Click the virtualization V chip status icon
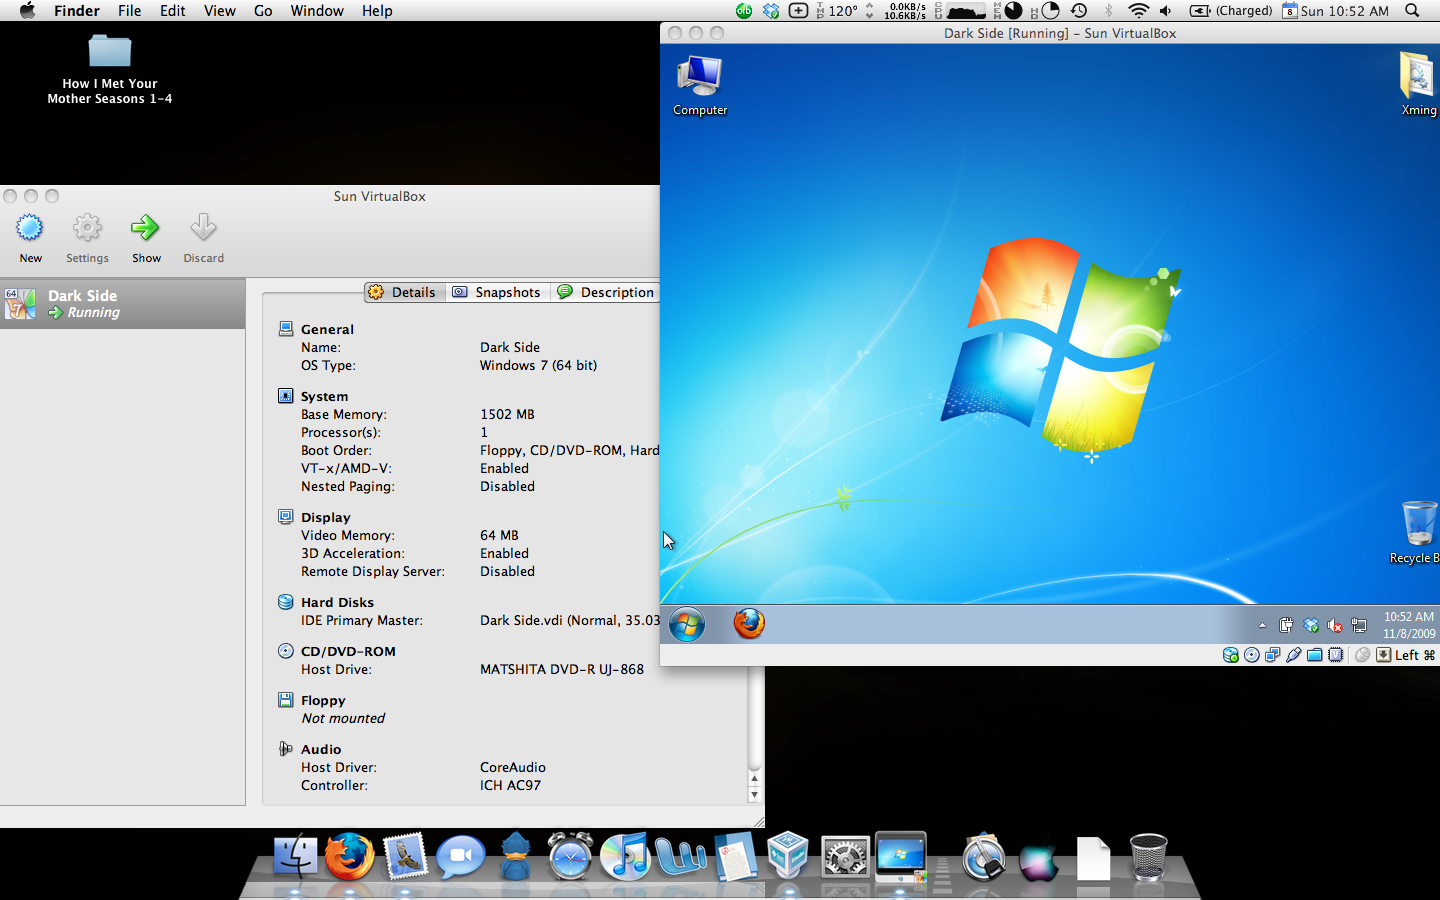This screenshot has width=1440, height=900. click(x=1336, y=655)
